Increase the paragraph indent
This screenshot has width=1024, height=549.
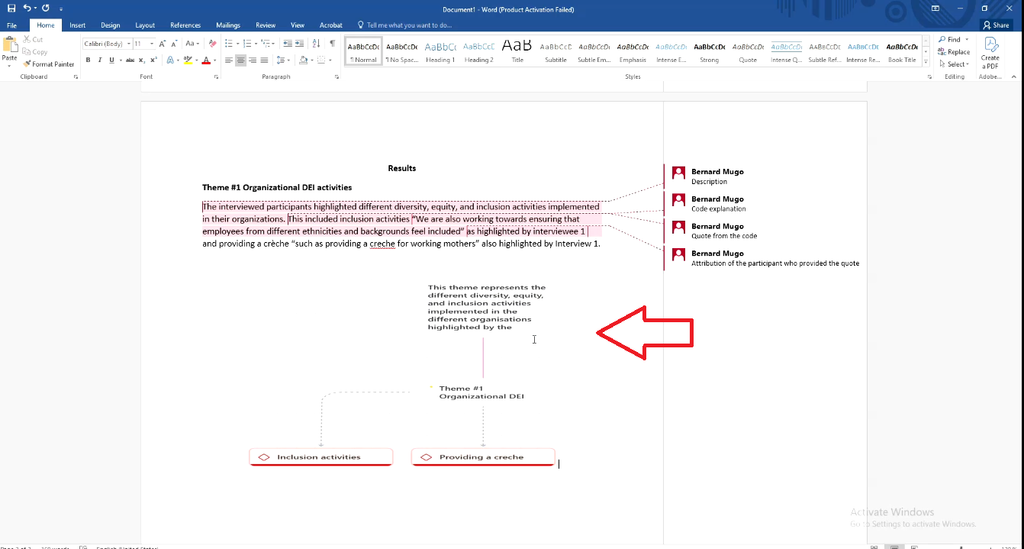[x=299, y=44]
